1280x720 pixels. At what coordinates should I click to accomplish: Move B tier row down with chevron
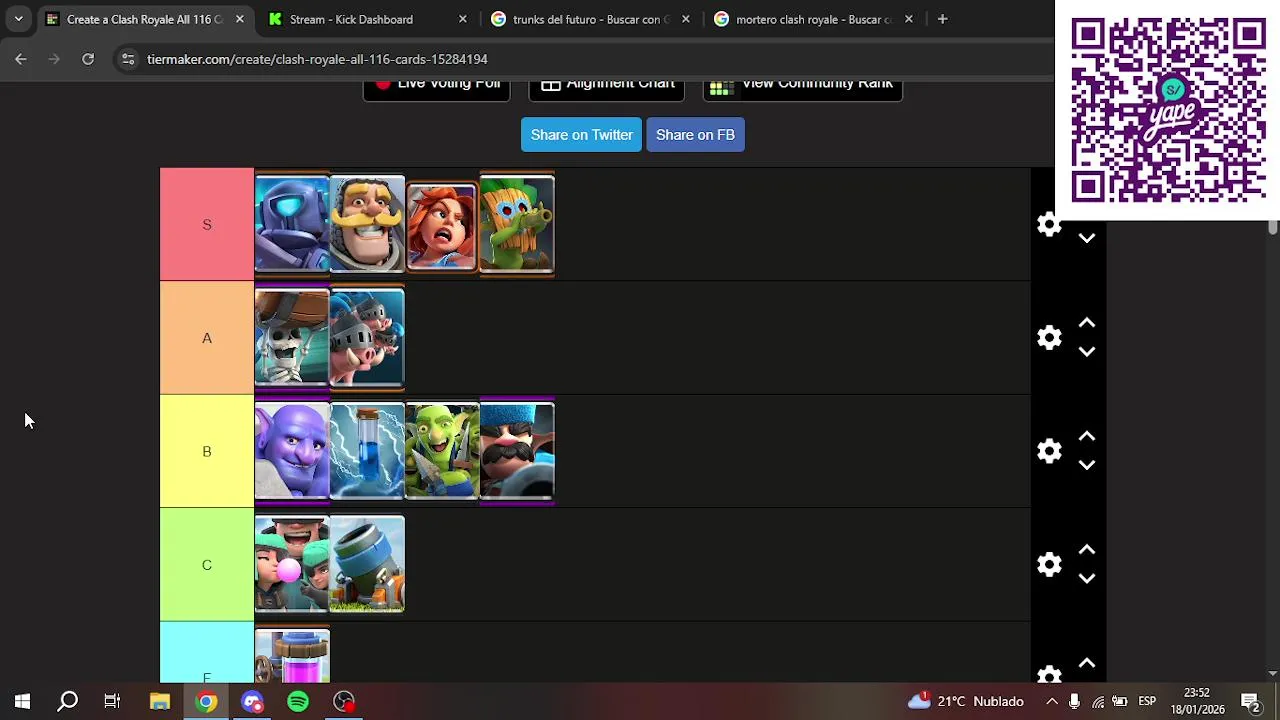pos(1087,465)
